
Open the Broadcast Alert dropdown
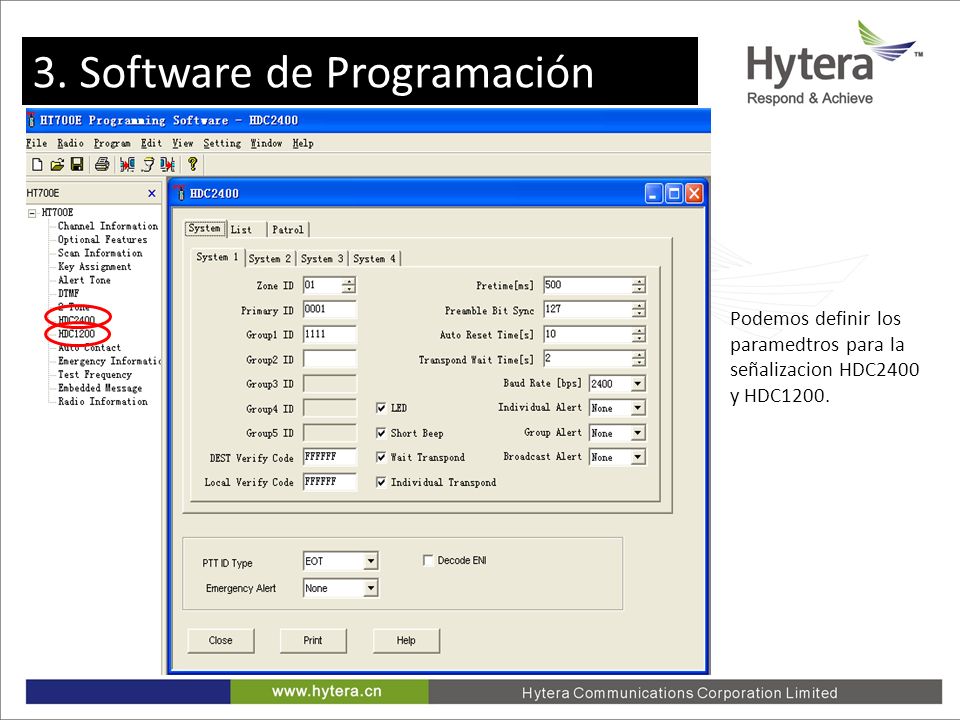tap(637, 457)
